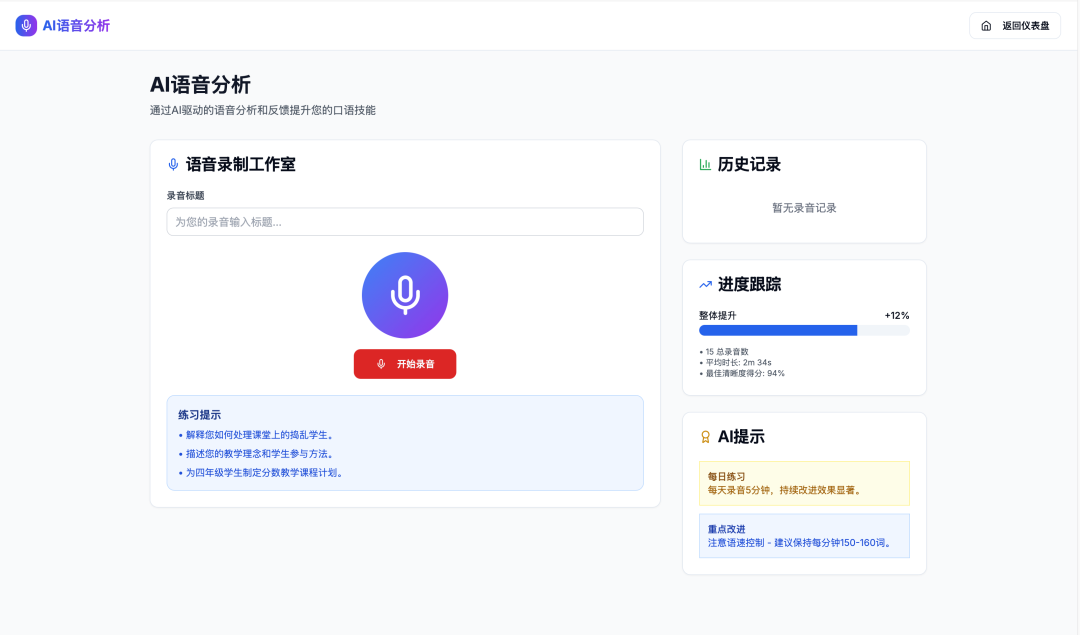
Task: Click the microphone icon beside 语音录制工作室
Action: [173, 164]
